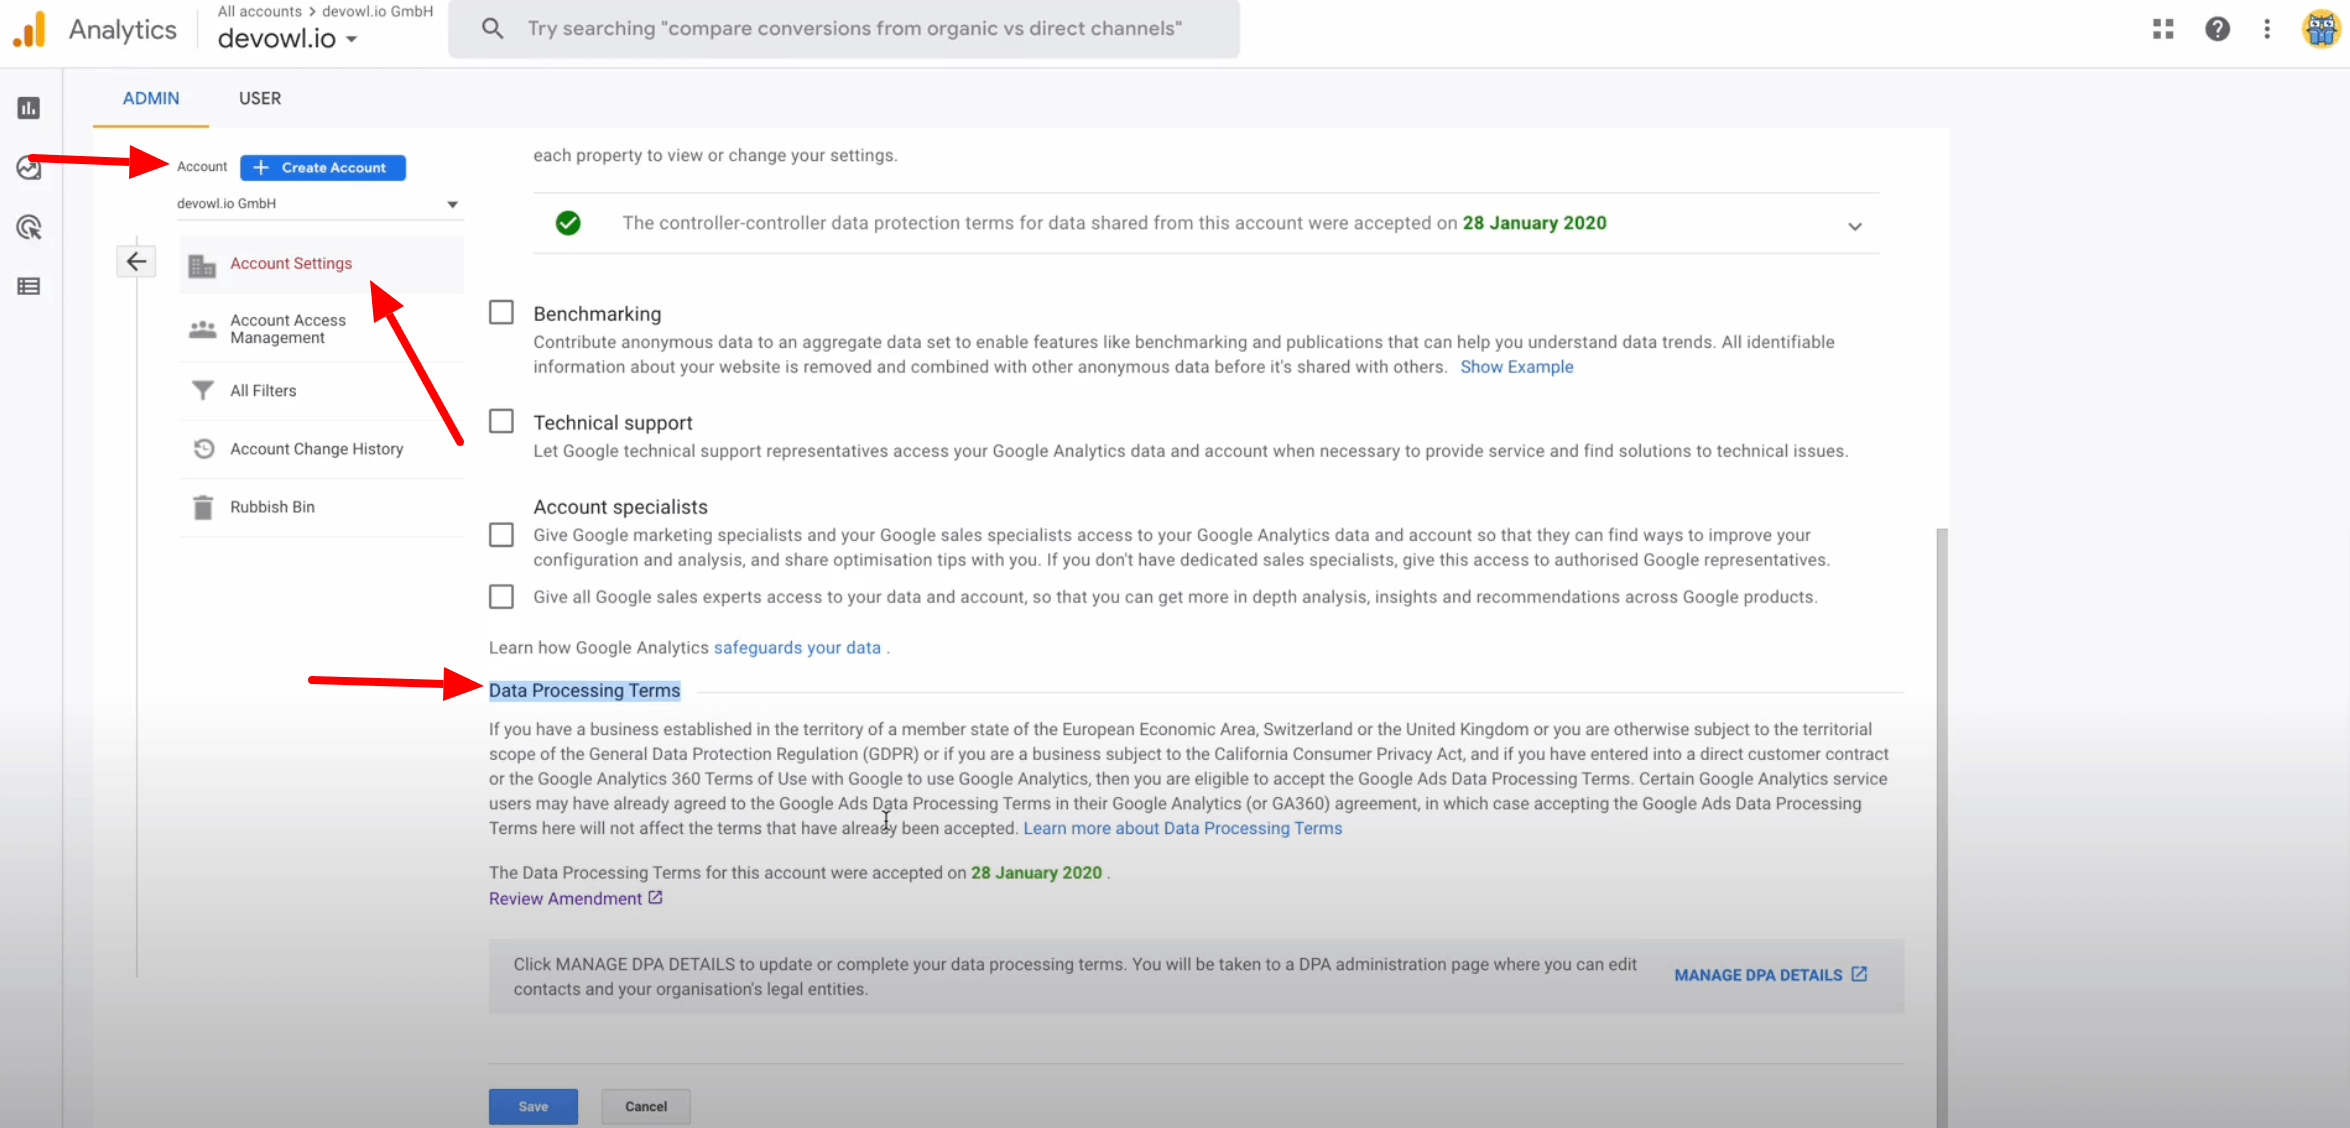Open Account Access Management

tap(288, 329)
